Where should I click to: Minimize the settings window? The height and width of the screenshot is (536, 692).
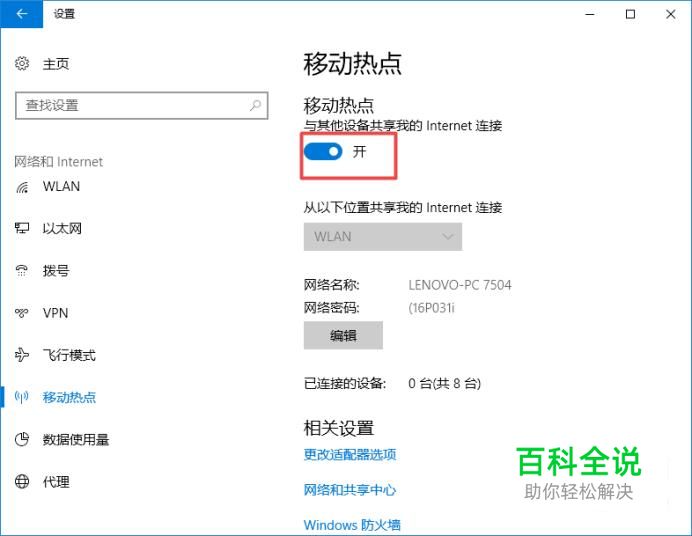click(590, 14)
